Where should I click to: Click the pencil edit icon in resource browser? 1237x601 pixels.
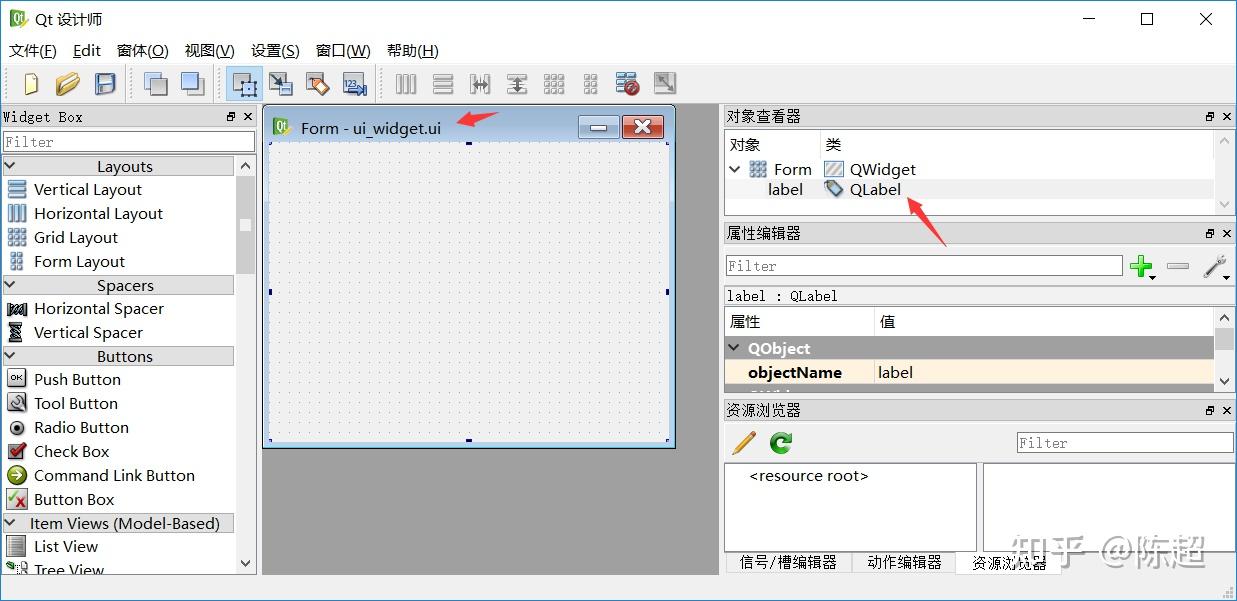[x=741, y=442]
